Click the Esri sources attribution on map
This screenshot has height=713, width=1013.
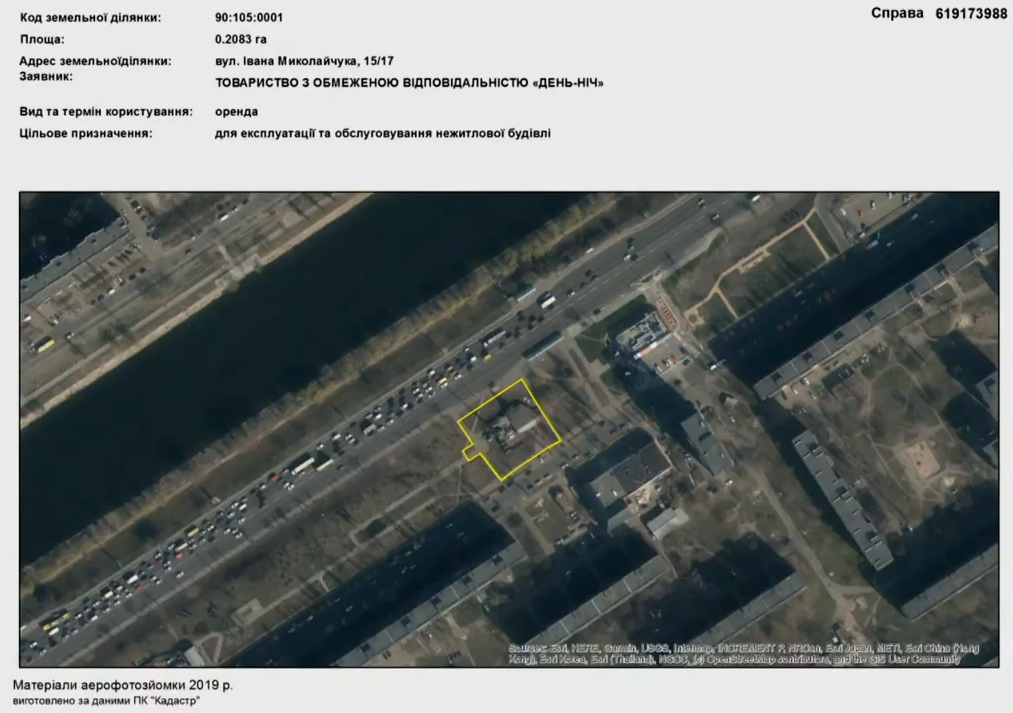tap(742, 654)
